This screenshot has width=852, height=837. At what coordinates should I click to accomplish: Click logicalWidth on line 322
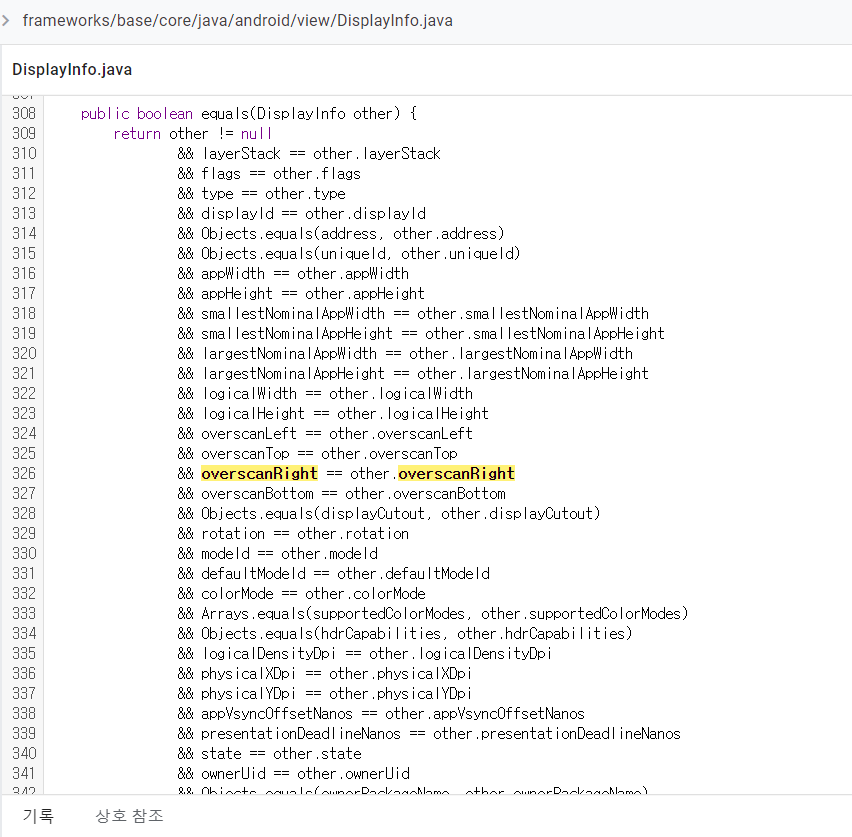(x=249, y=394)
